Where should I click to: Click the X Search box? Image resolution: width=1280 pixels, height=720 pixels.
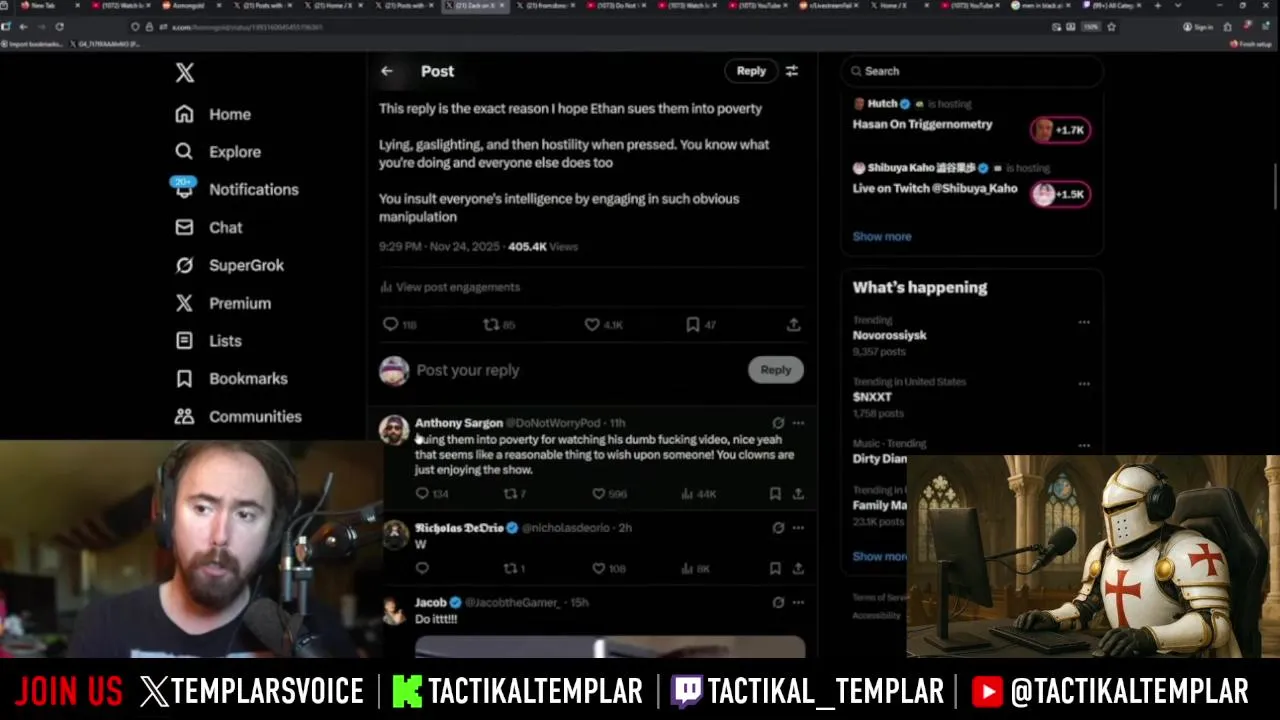click(x=972, y=71)
